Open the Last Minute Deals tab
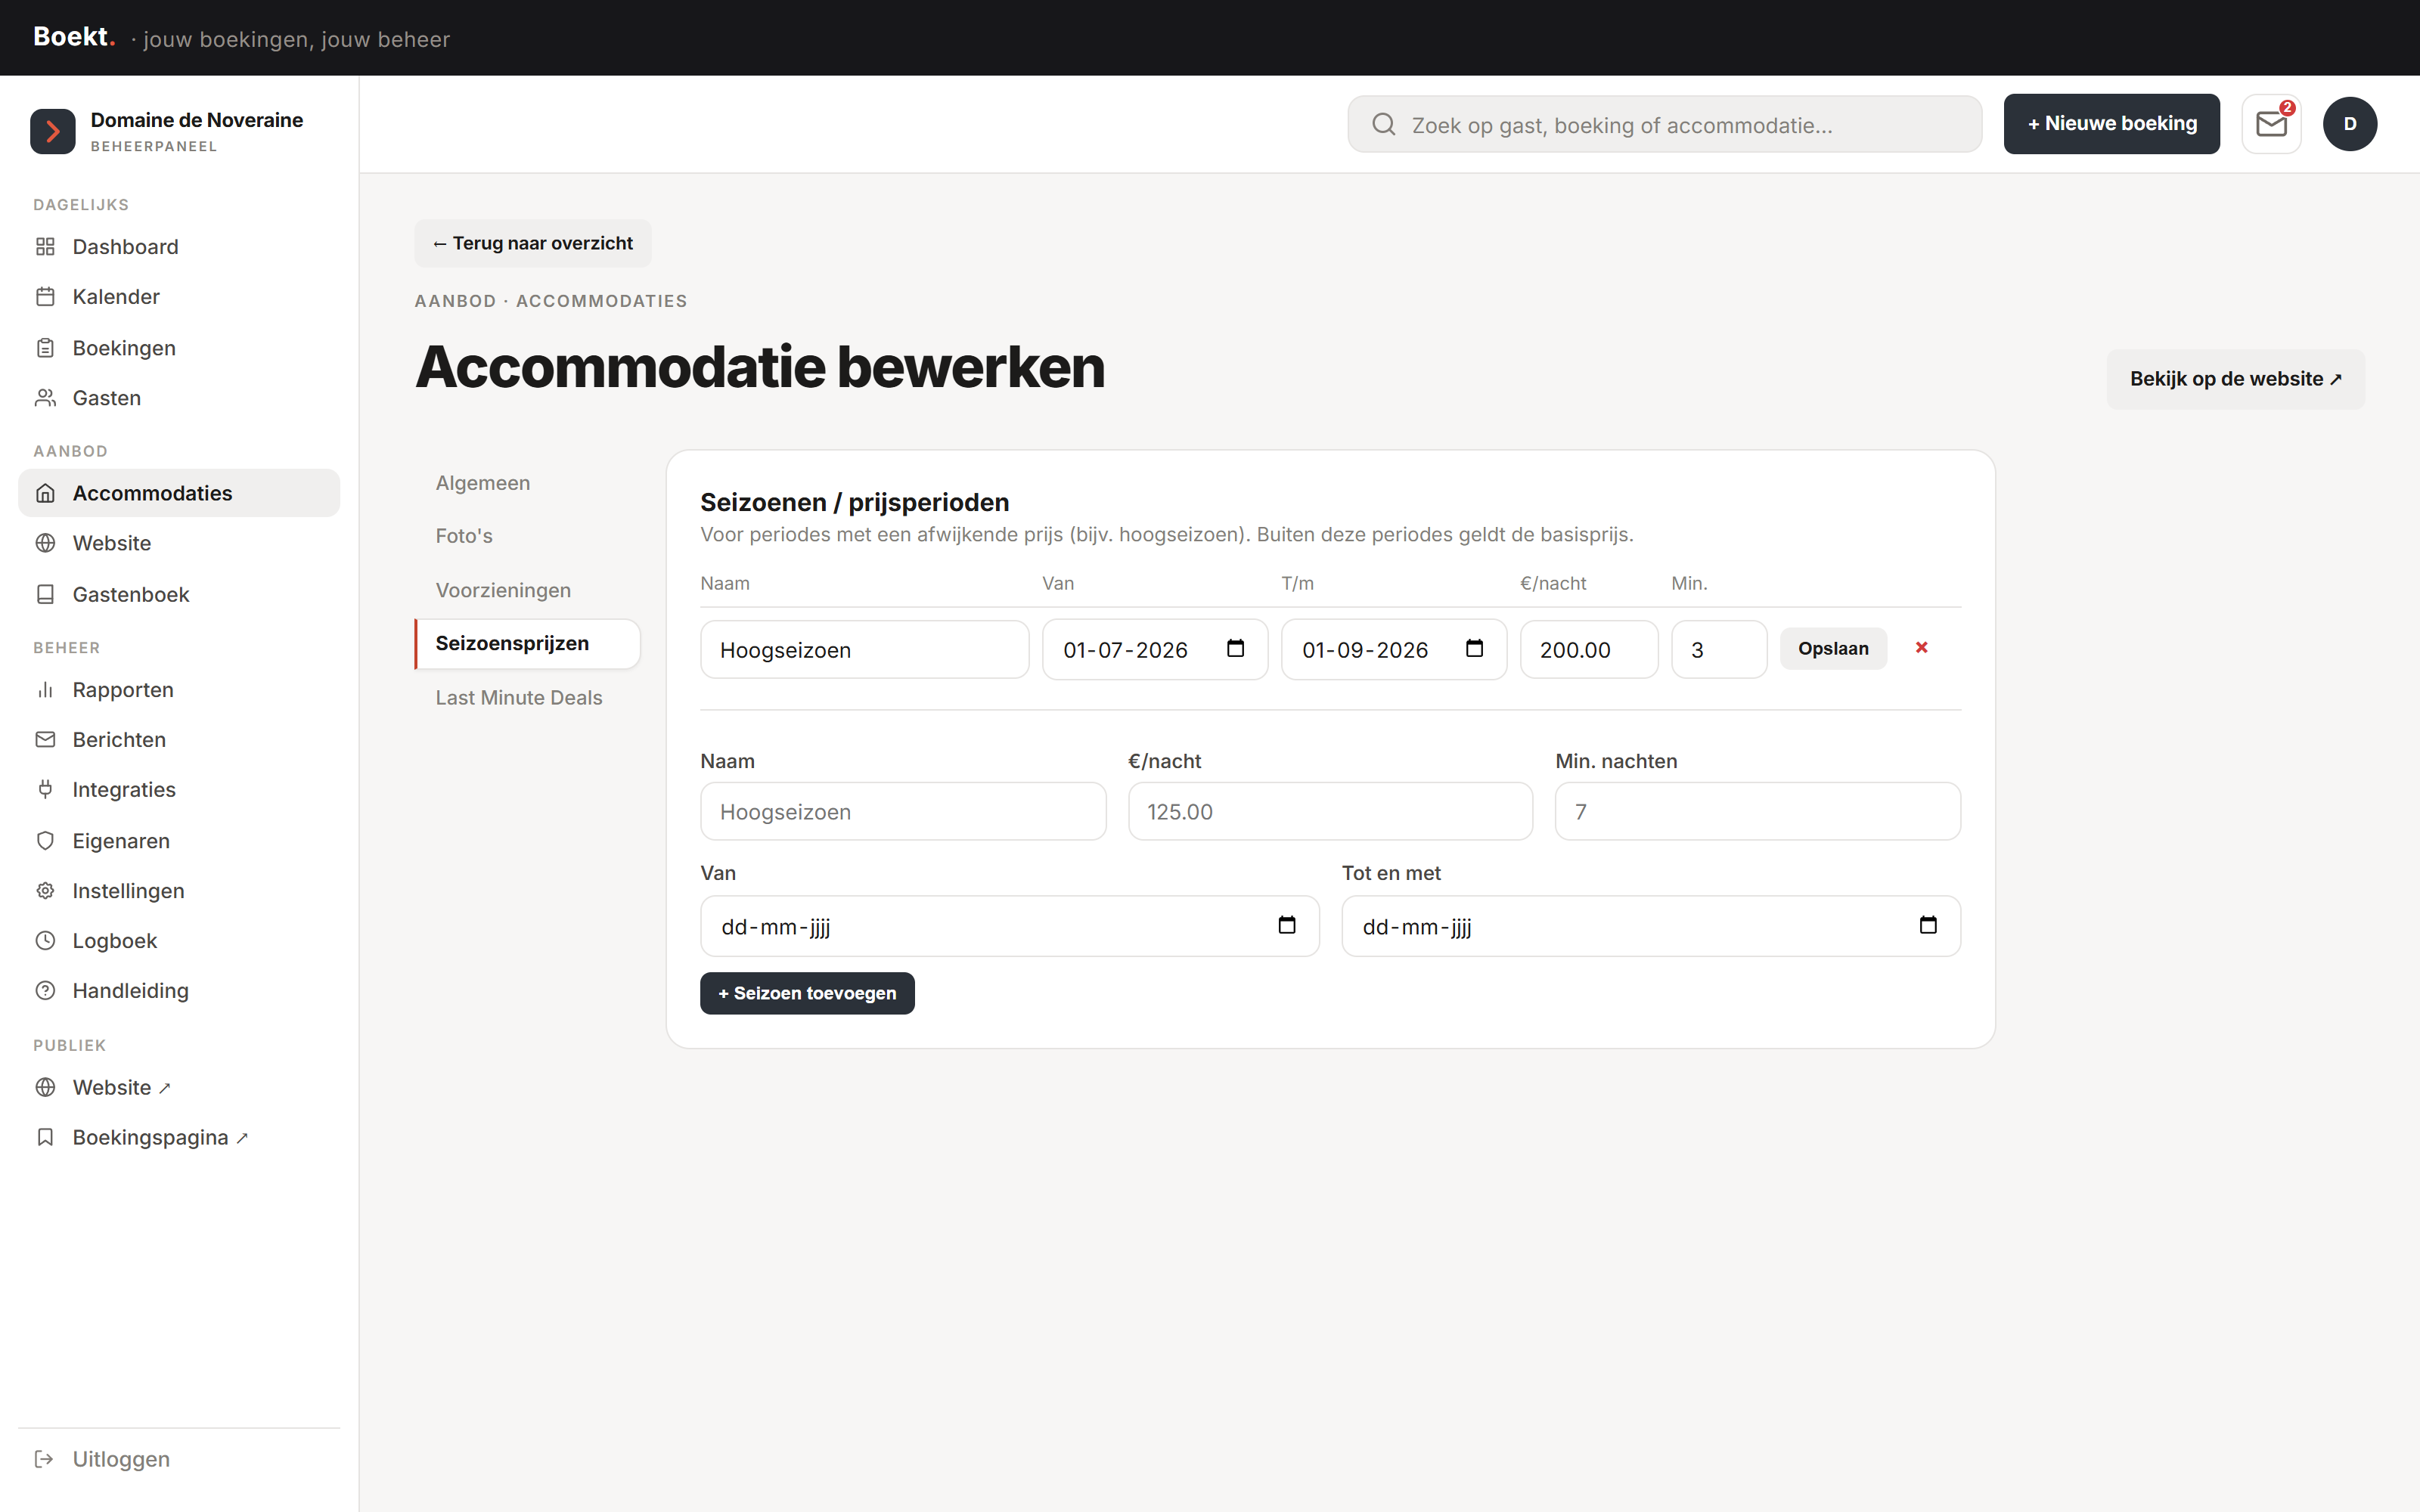 pyautogui.click(x=527, y=697)
